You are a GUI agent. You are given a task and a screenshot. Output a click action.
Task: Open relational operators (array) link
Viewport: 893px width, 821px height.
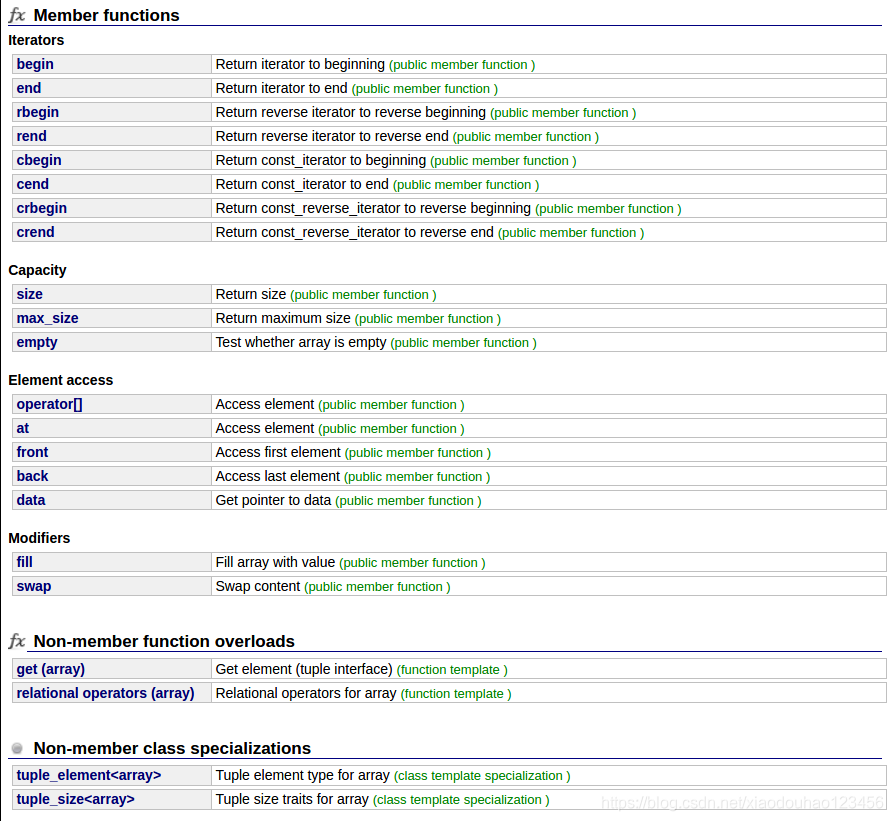click(x=105, y=692)
